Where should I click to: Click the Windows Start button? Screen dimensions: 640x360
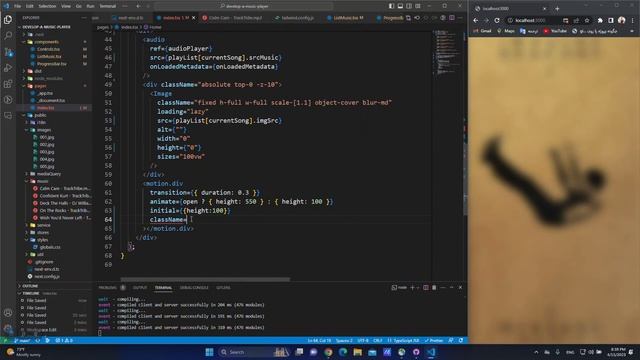[x=209, y=352]
